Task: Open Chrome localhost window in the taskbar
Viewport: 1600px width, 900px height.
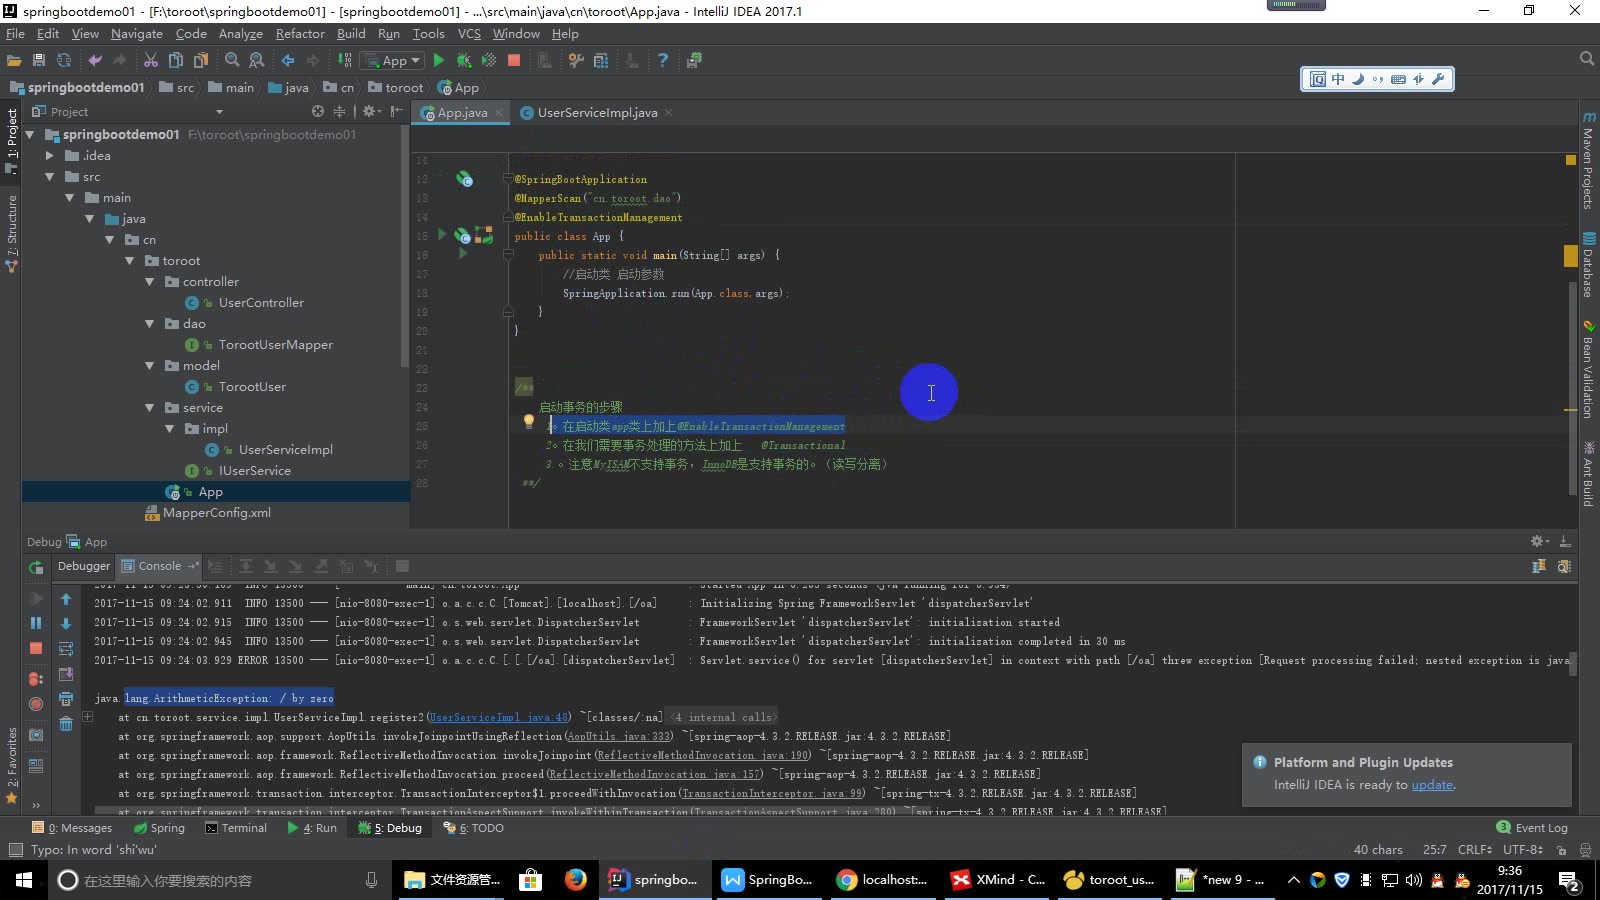Action: 883,880
